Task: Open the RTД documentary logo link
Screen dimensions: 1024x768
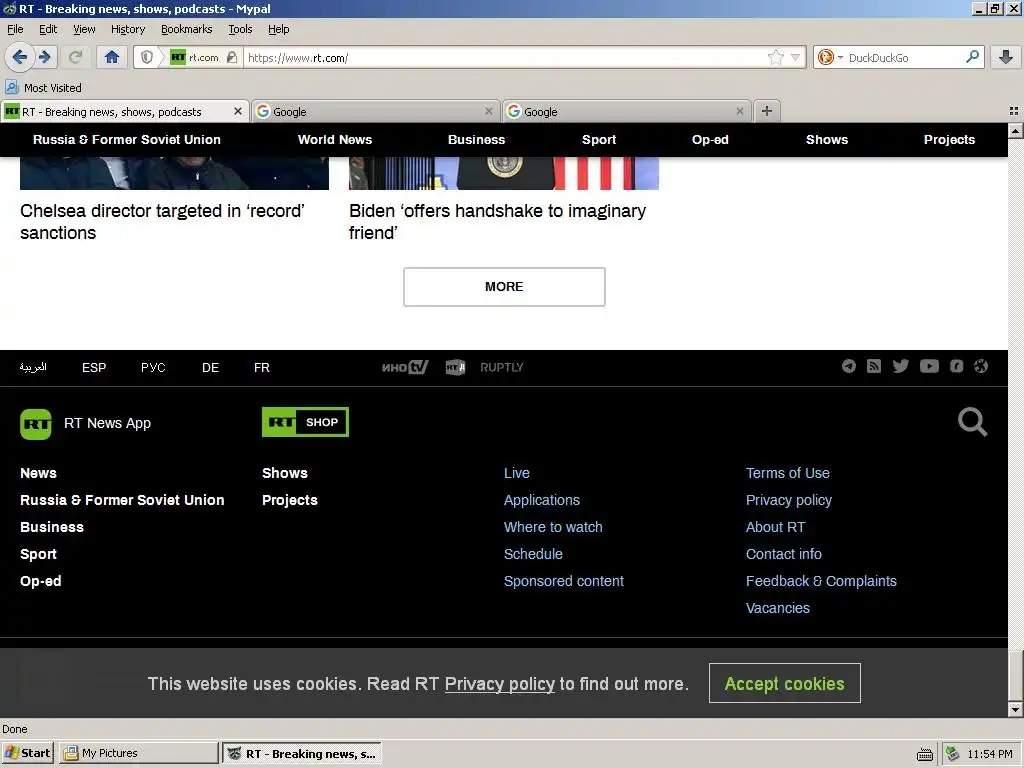Action: pyautogui.click(x=455, y=367)
